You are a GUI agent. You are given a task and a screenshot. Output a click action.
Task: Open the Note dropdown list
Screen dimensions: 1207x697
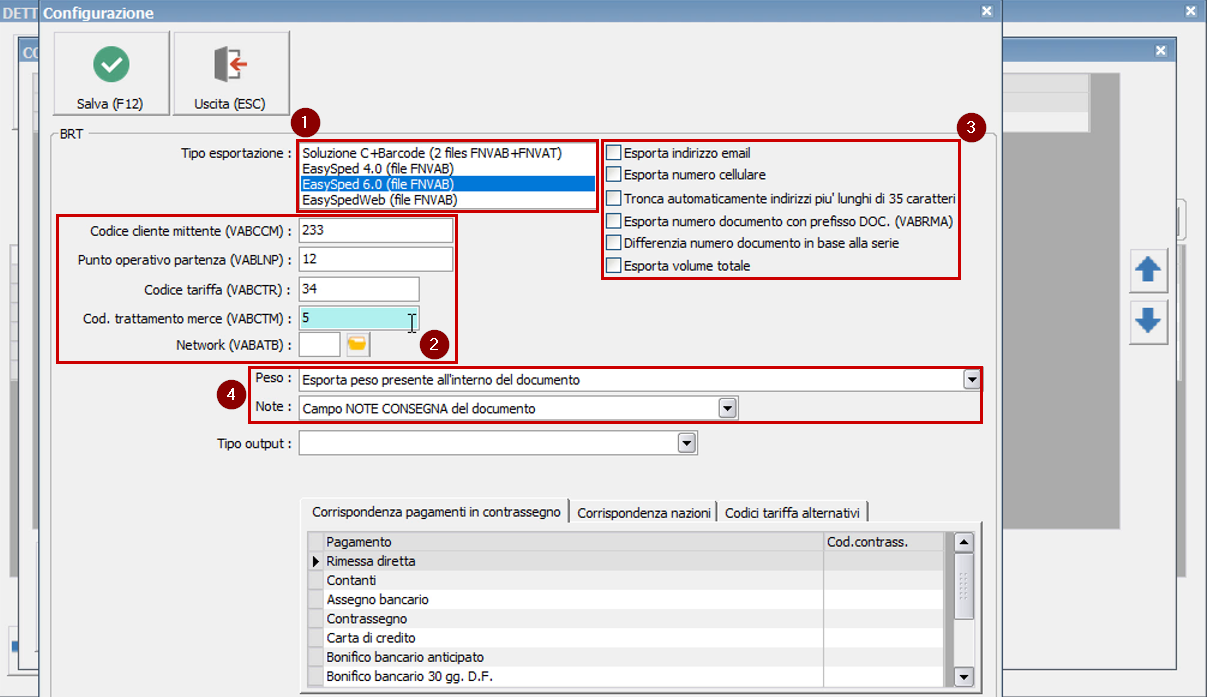point(727,407)
